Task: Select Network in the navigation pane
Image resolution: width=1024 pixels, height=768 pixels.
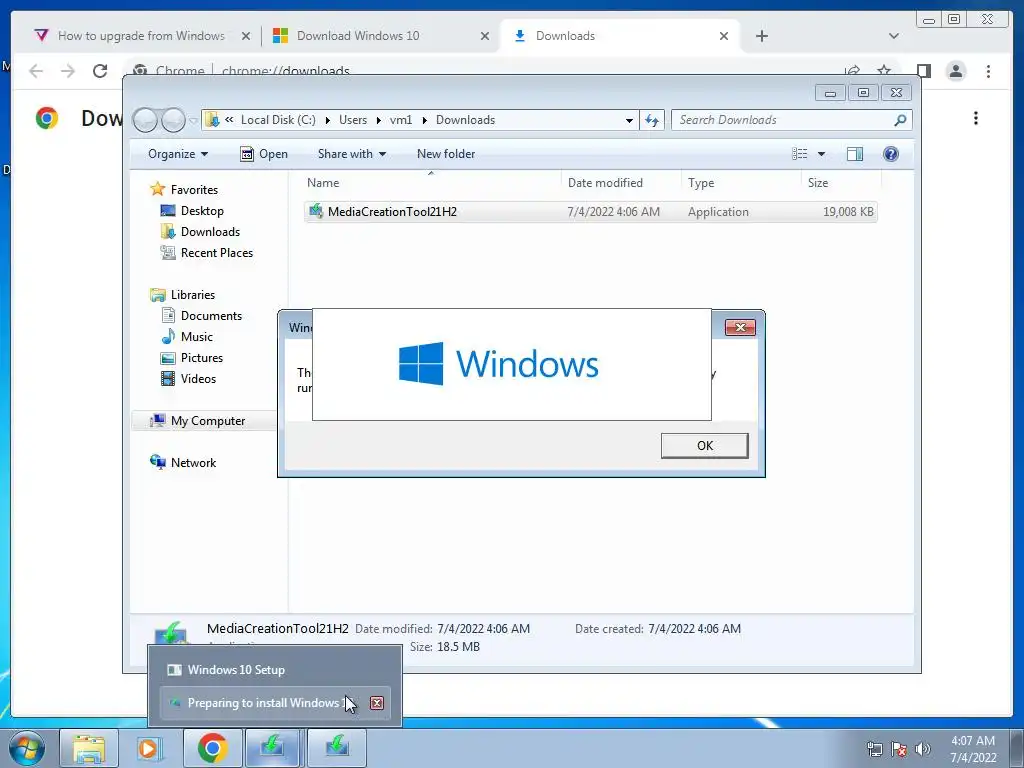Action: coord(193,462)
